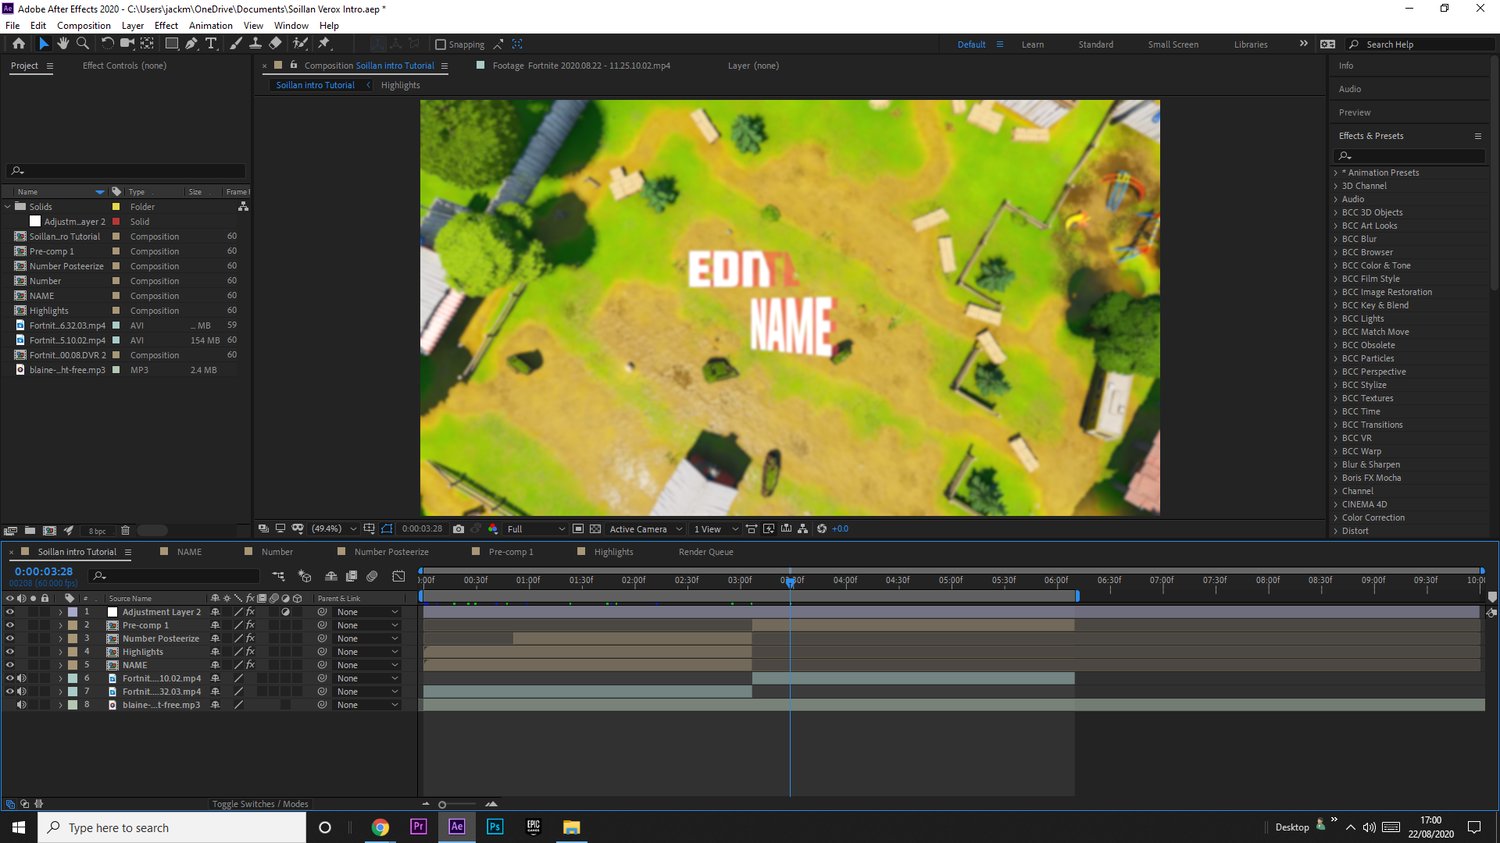Open the Libraries workspace
Image resolution: width=1500 pixels, height=843 pixels.
click(1251, 45)
